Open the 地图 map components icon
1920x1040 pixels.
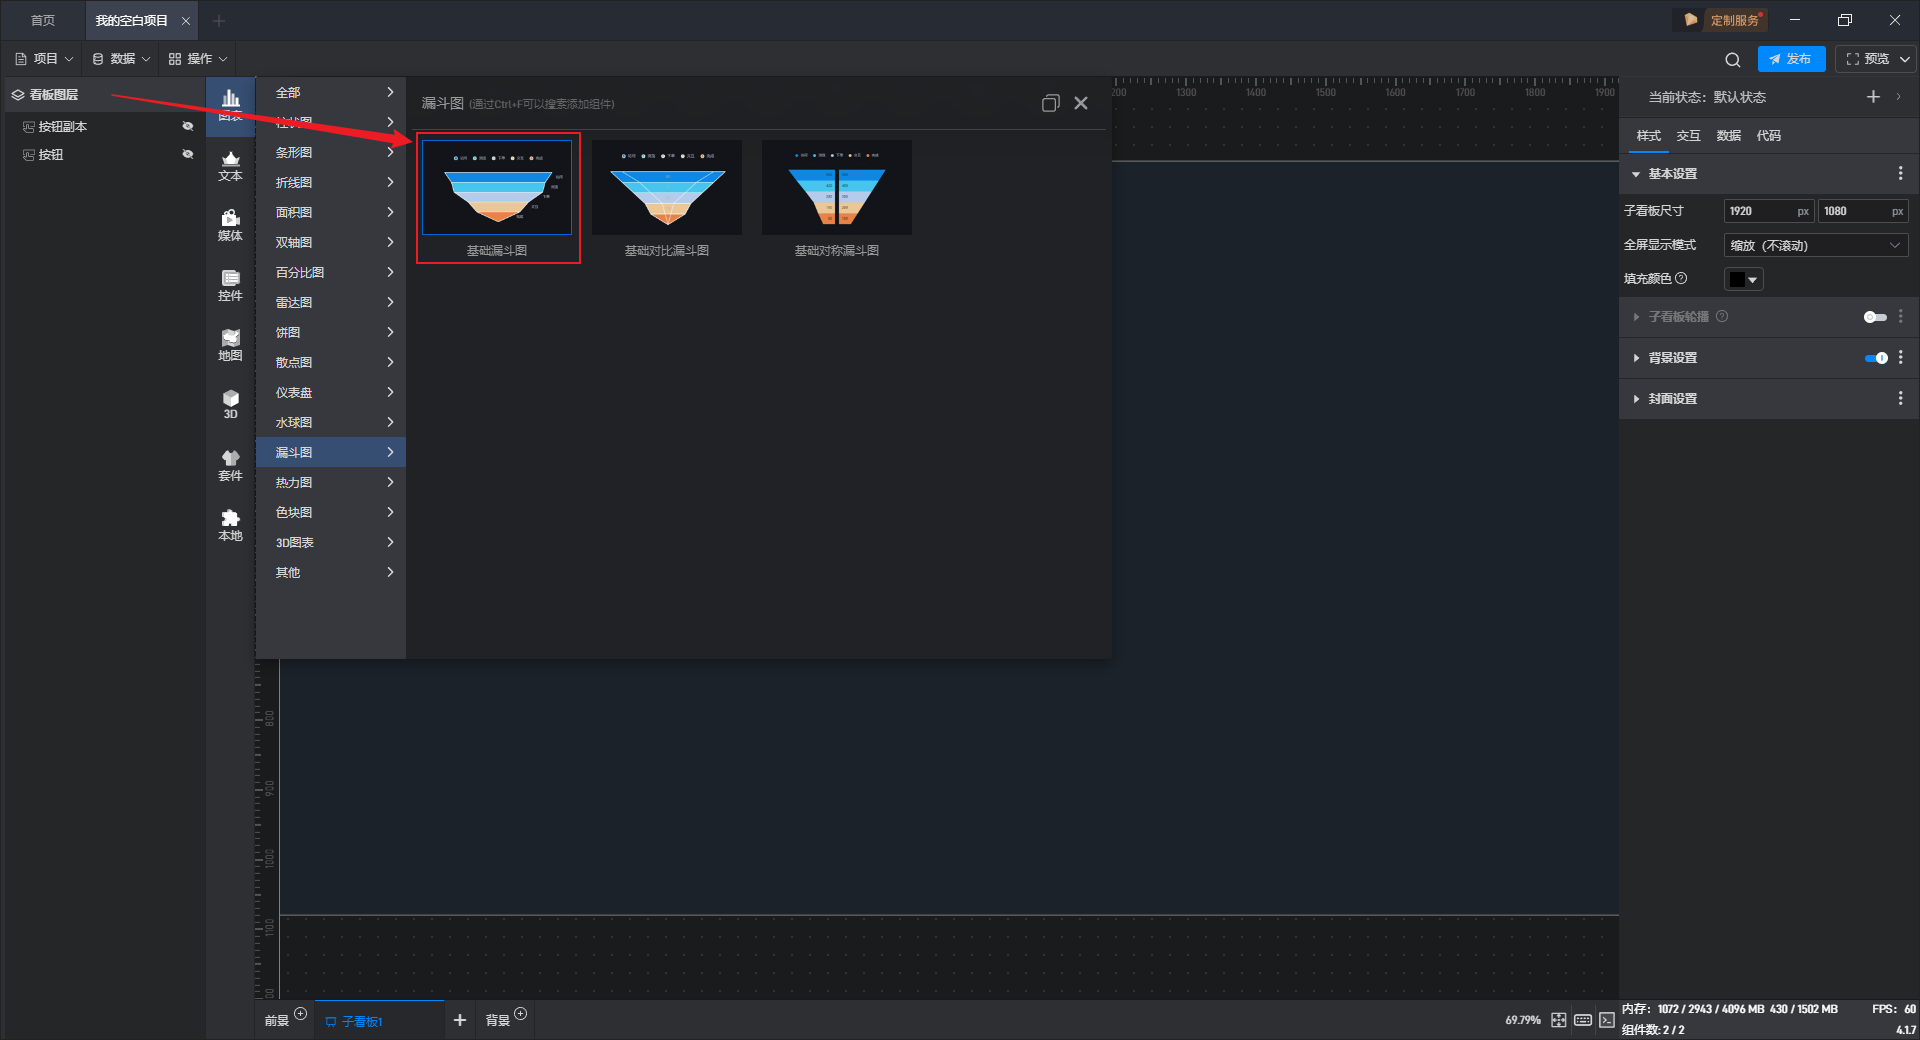tap(230, 346)
